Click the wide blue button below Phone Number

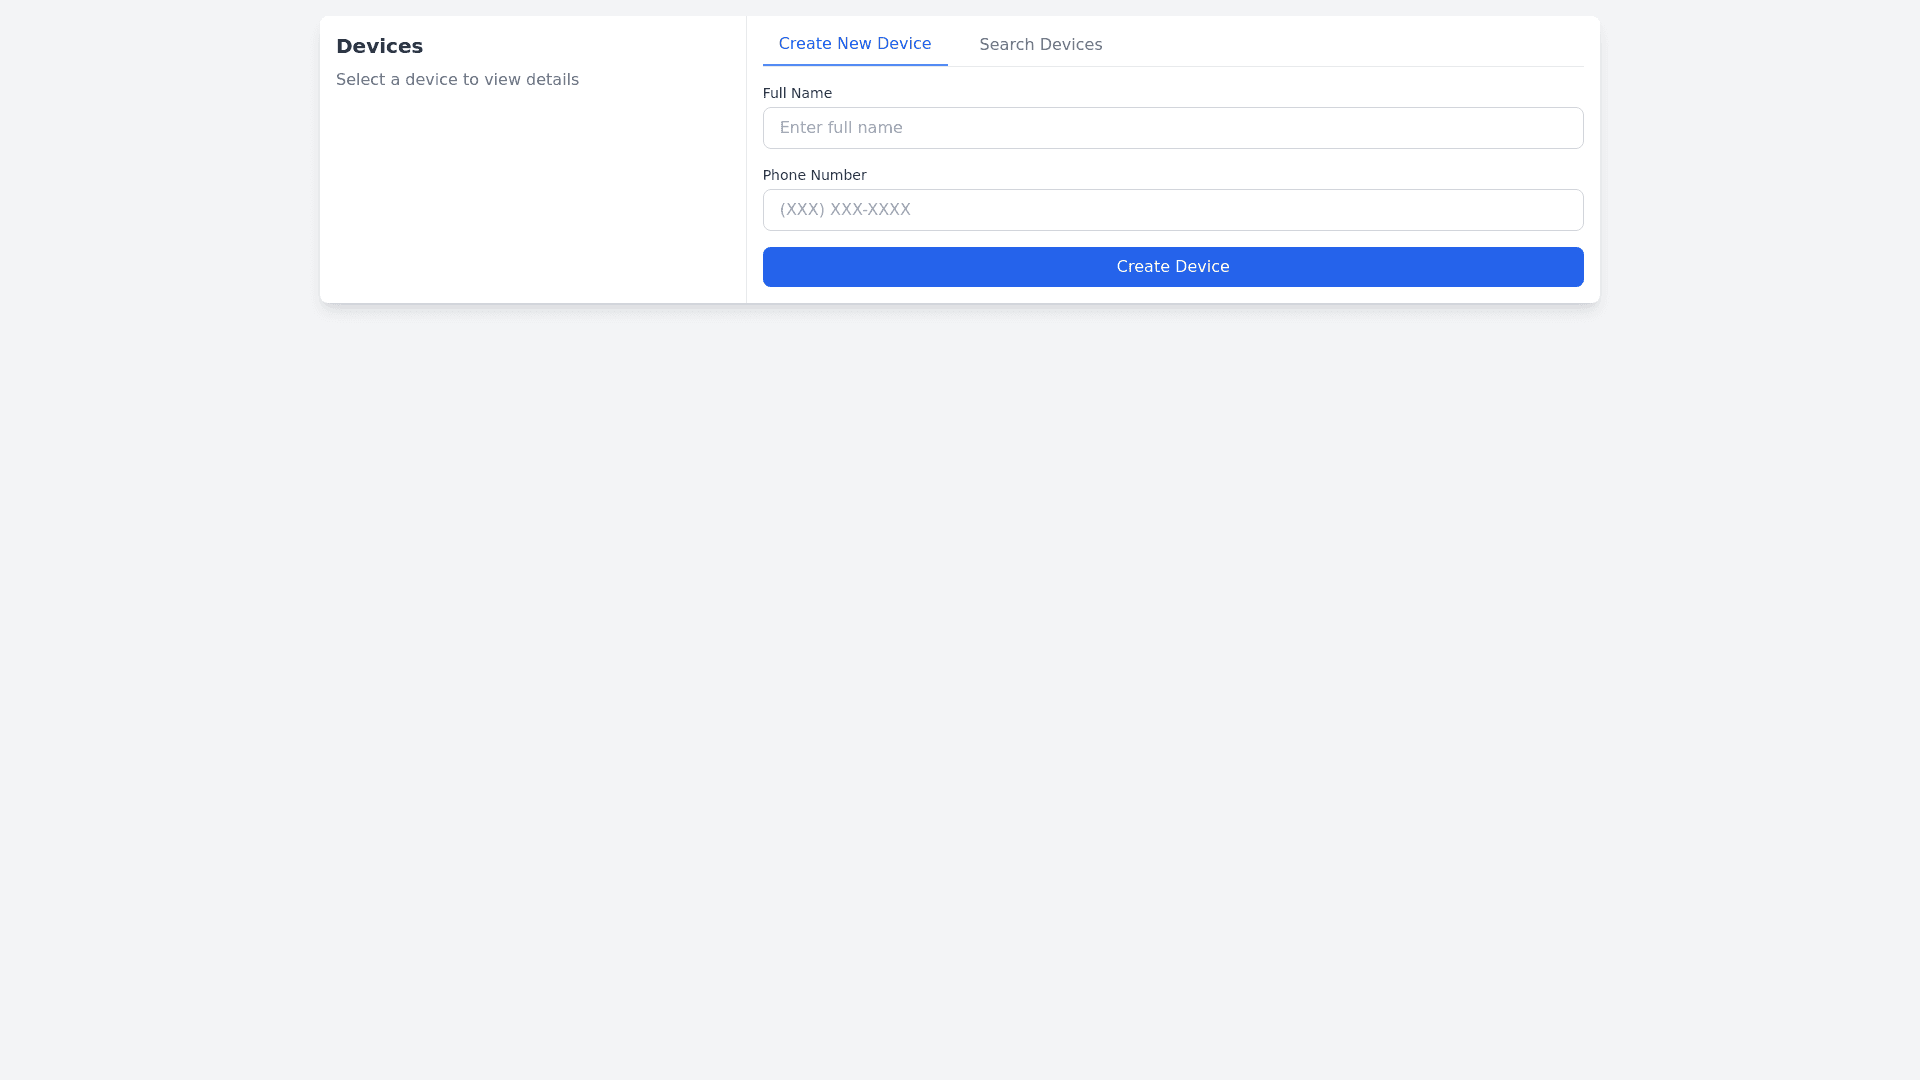(x=1172, y=267)
